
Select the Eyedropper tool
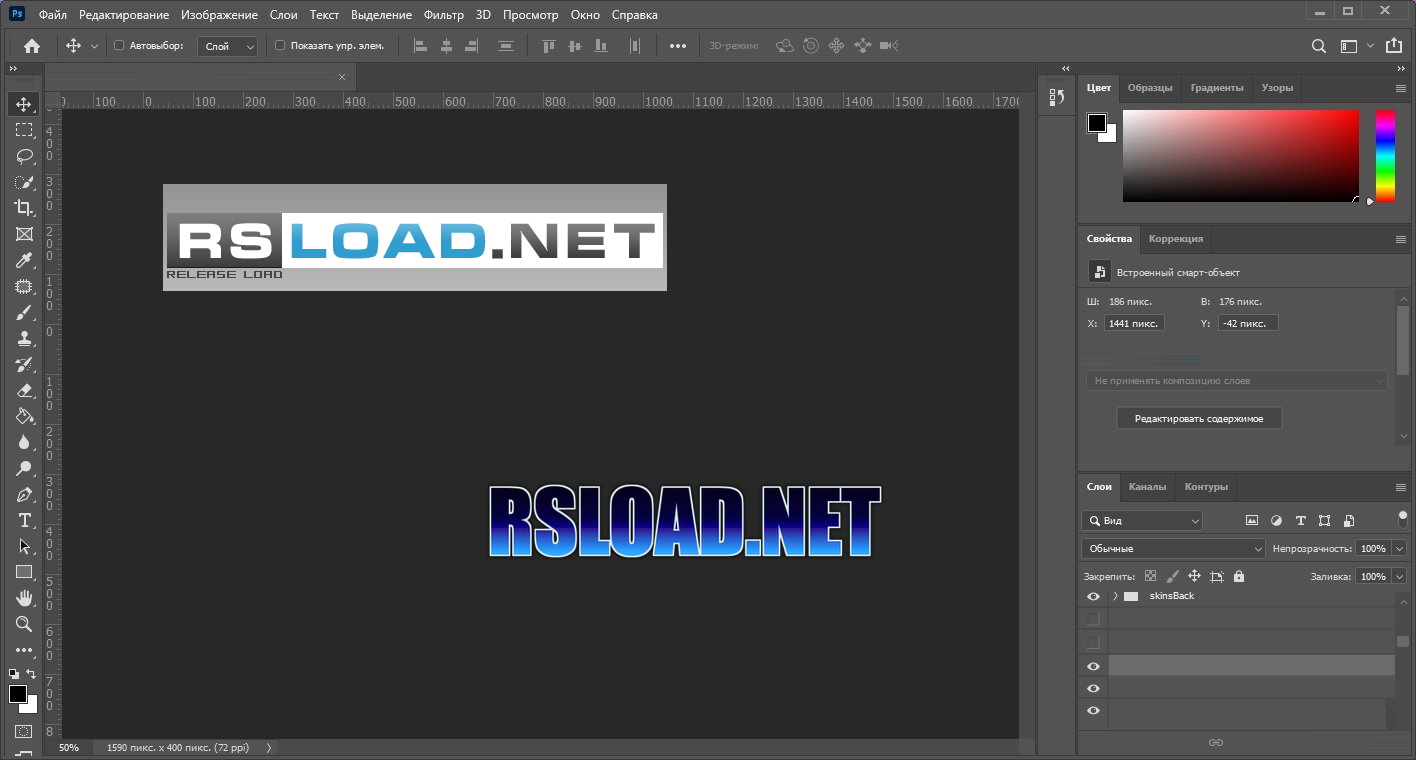tap(24, 260)
